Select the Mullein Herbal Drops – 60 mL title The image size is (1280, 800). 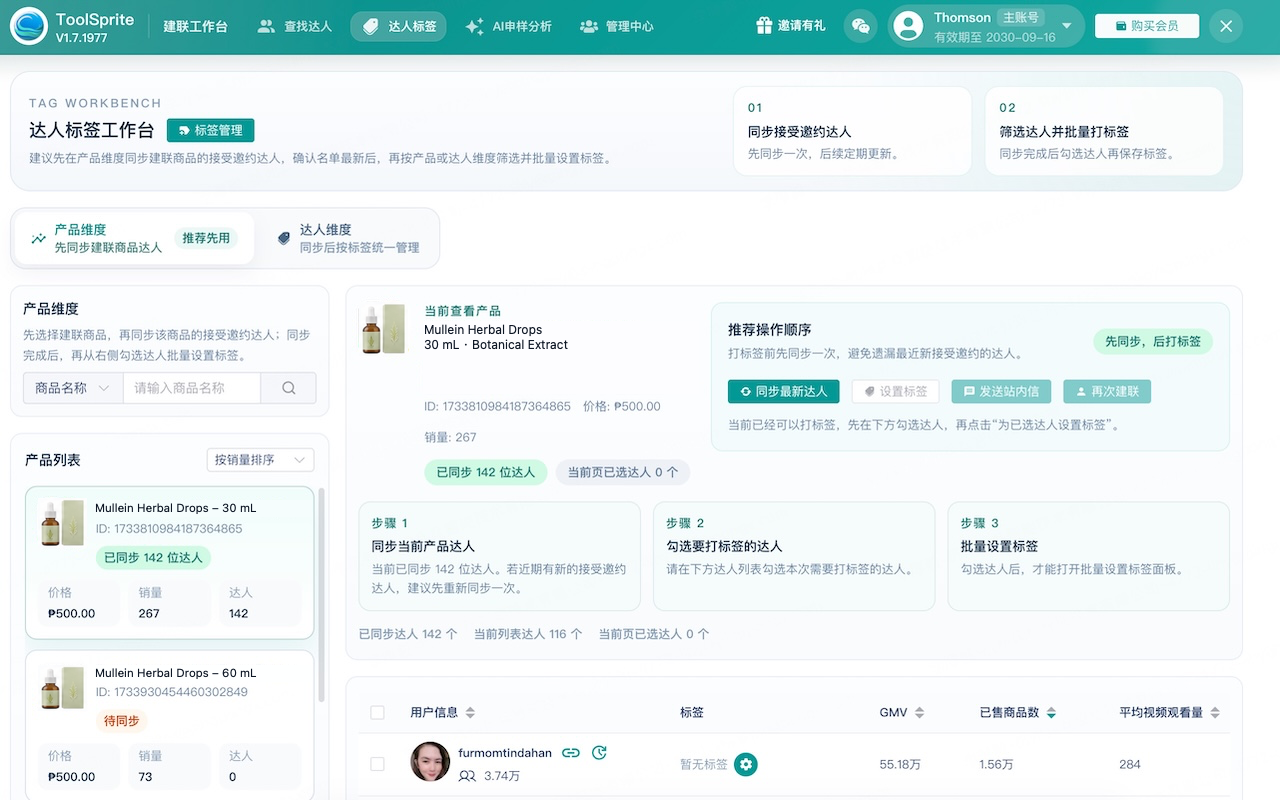coord(176,673)
